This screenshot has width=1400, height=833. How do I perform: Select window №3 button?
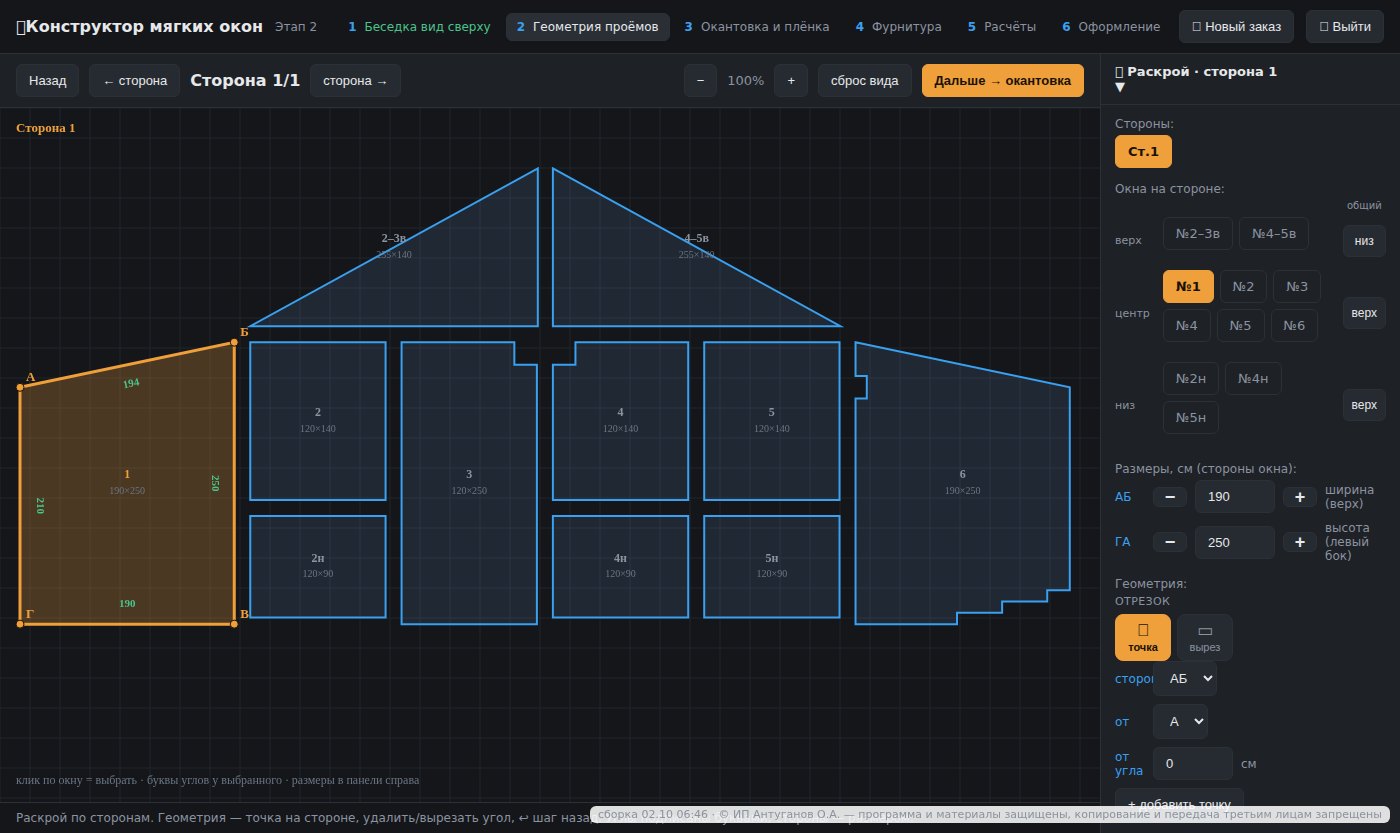pyautogui.click(x=1297, y=286)
